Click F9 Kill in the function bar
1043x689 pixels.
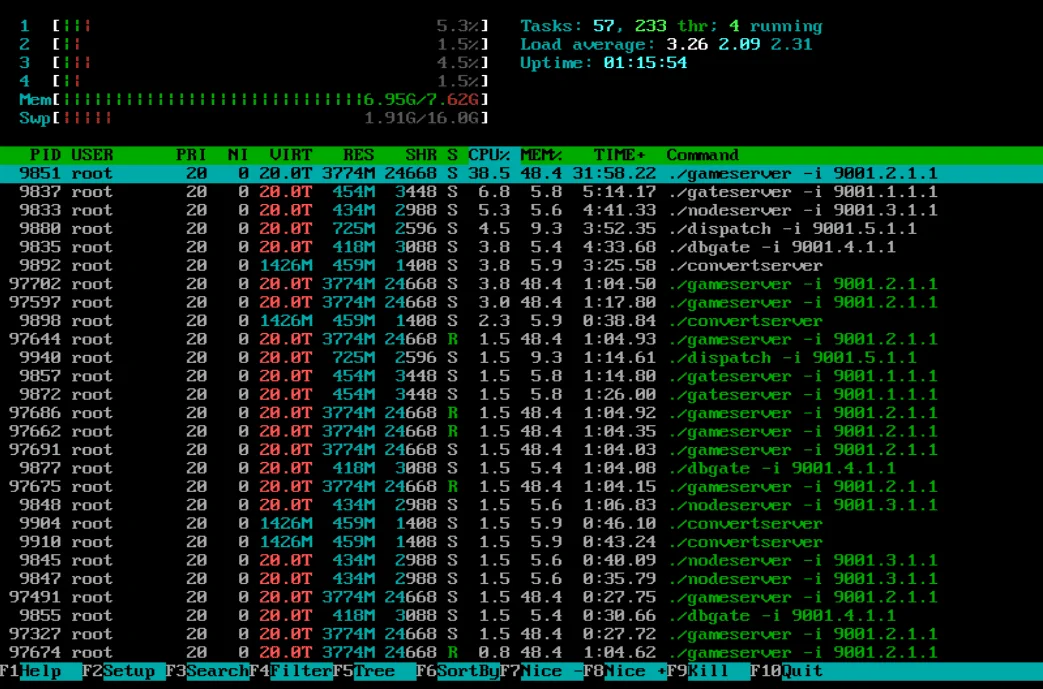coord(708,672)
